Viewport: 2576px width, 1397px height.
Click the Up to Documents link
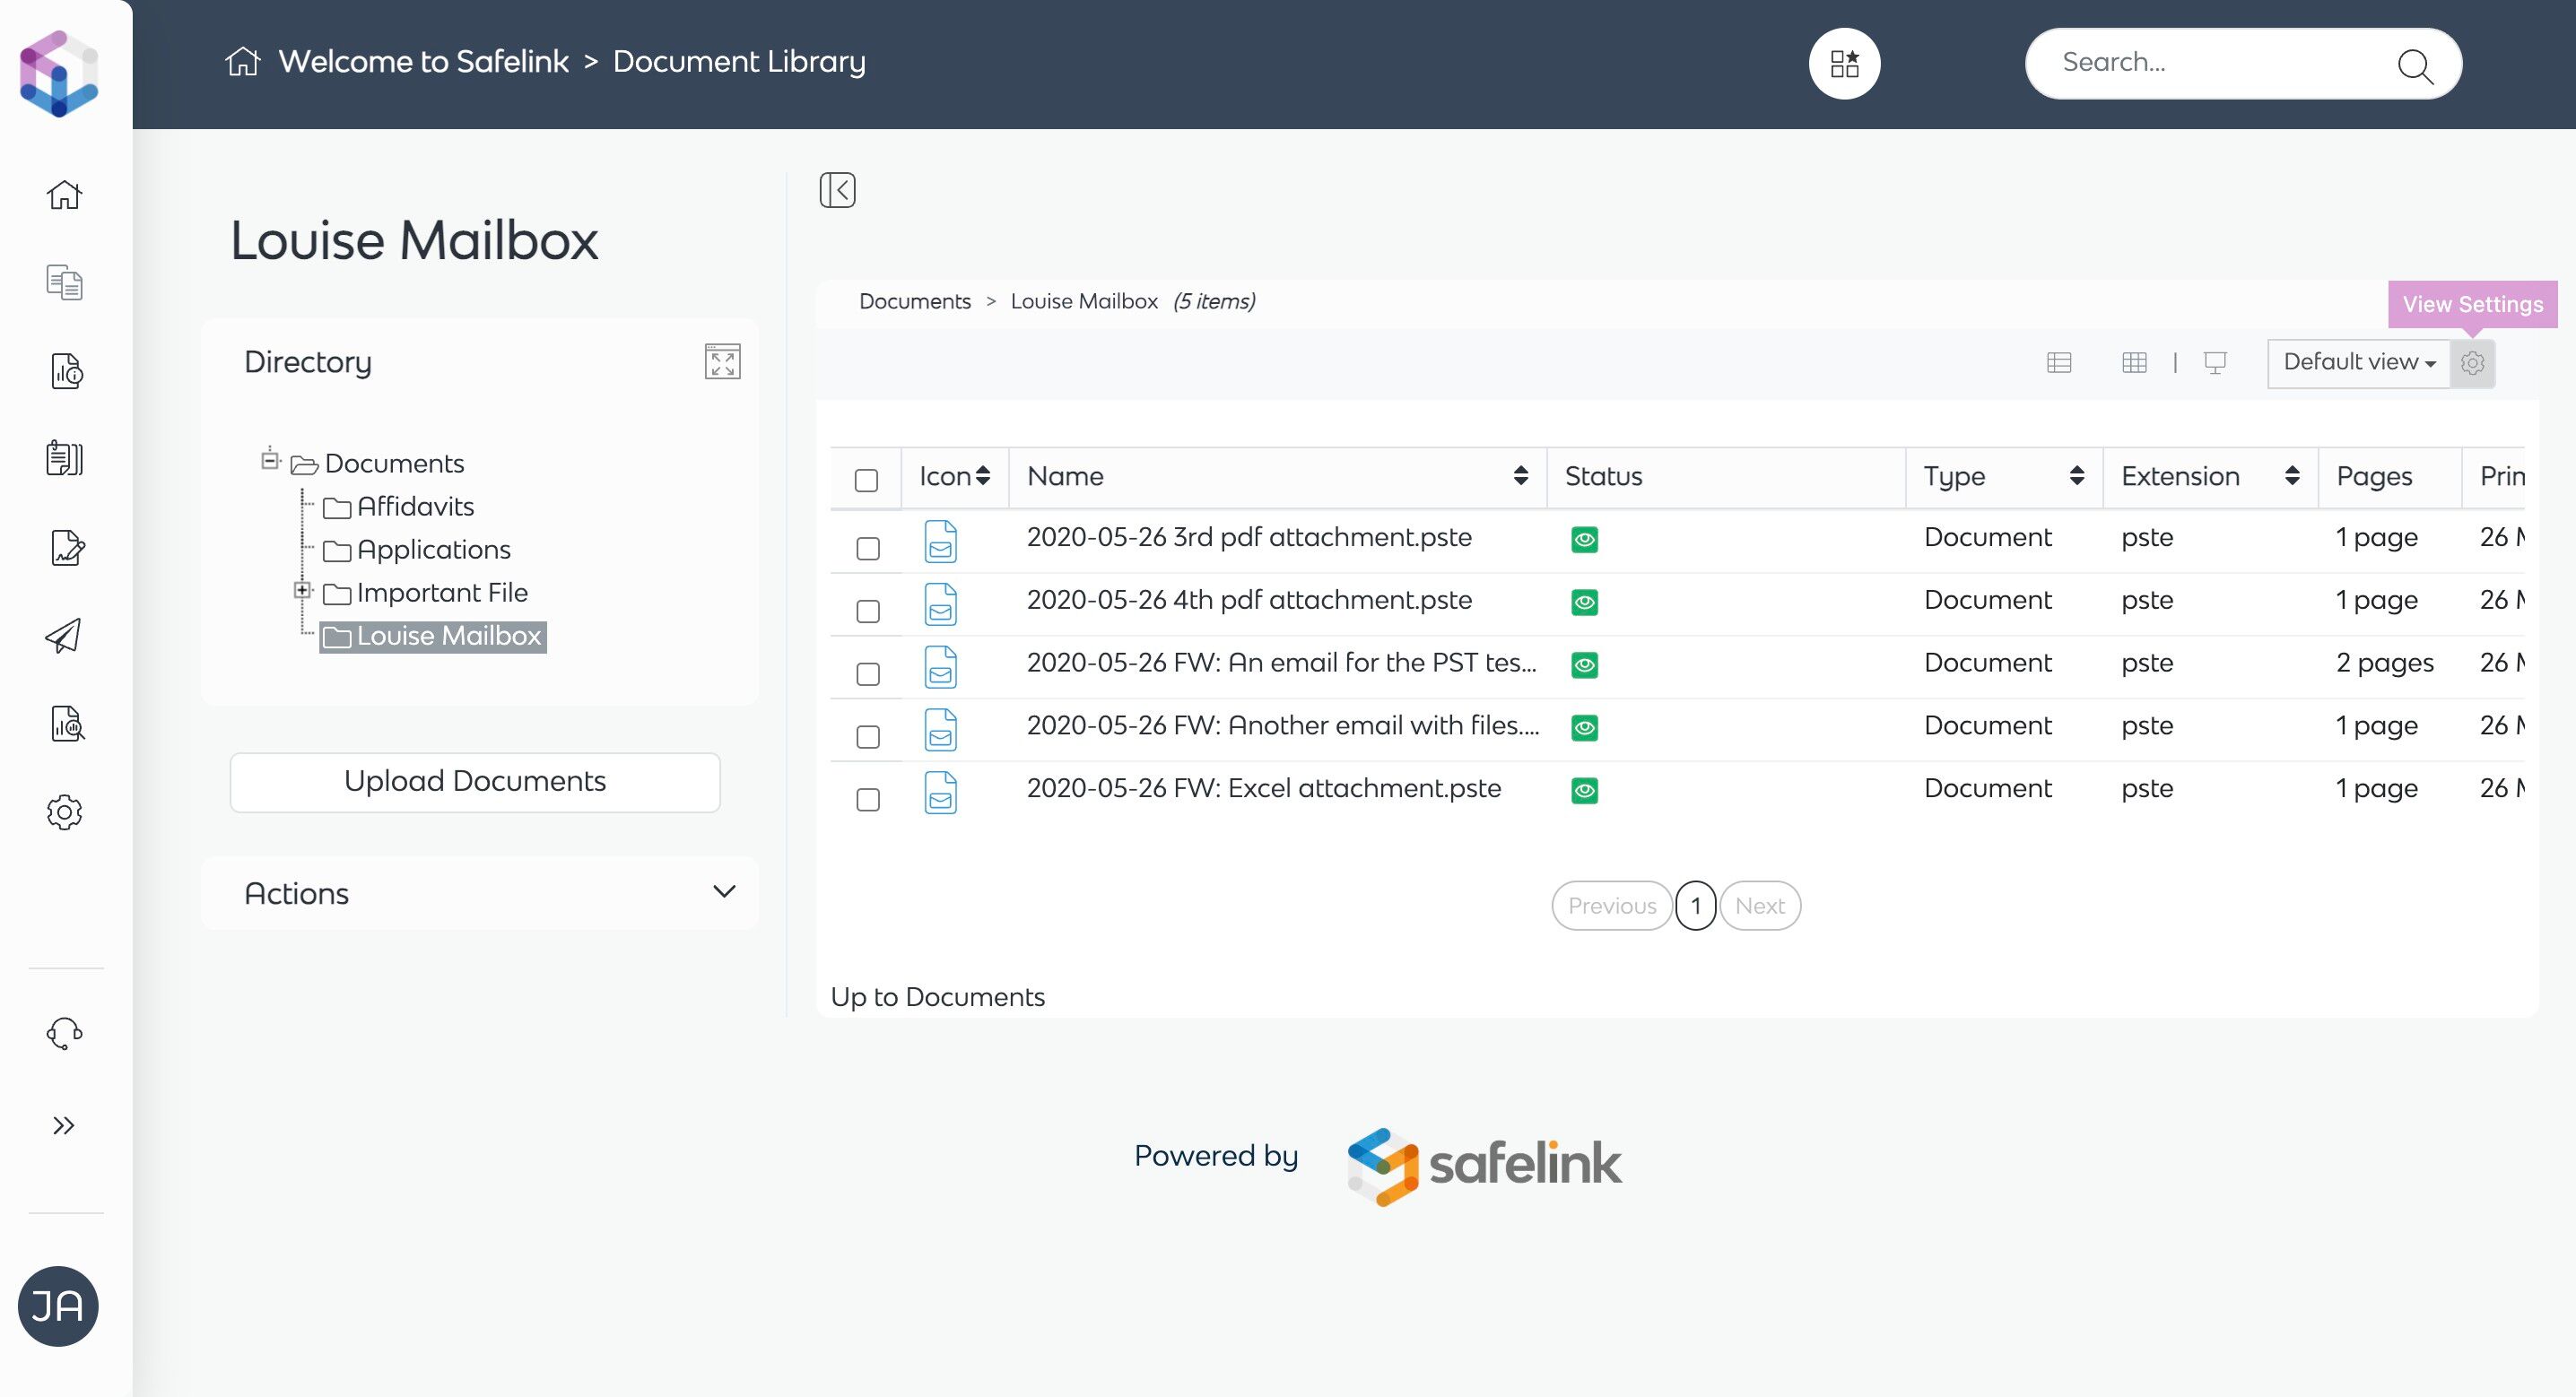click(x=937, y=997)
